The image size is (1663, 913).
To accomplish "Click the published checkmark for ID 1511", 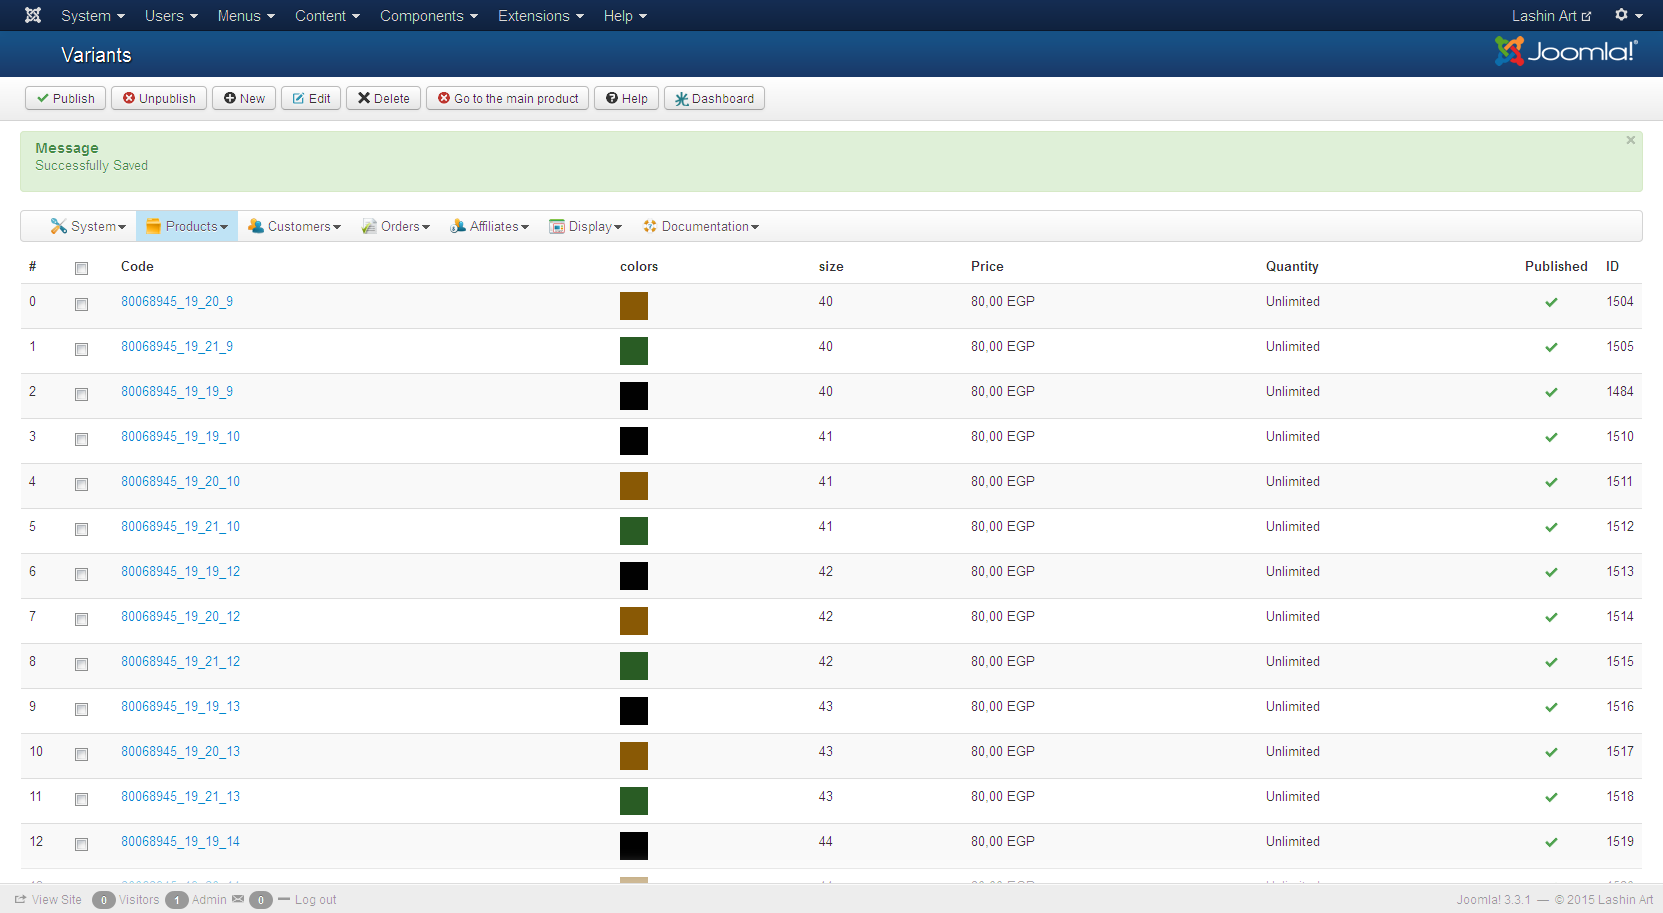I will [x=1551, y=482].
